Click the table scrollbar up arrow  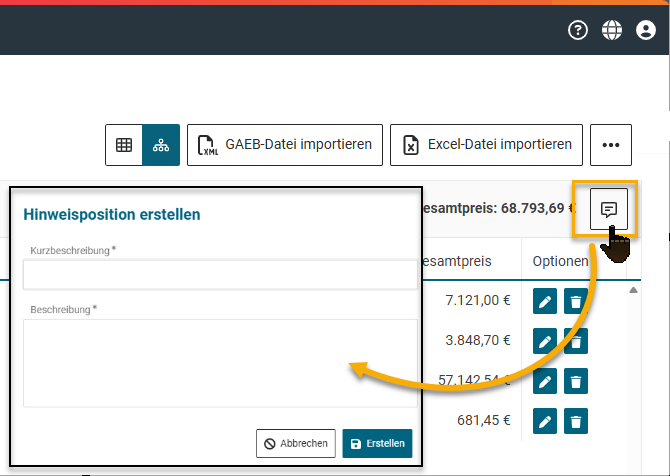632,291
